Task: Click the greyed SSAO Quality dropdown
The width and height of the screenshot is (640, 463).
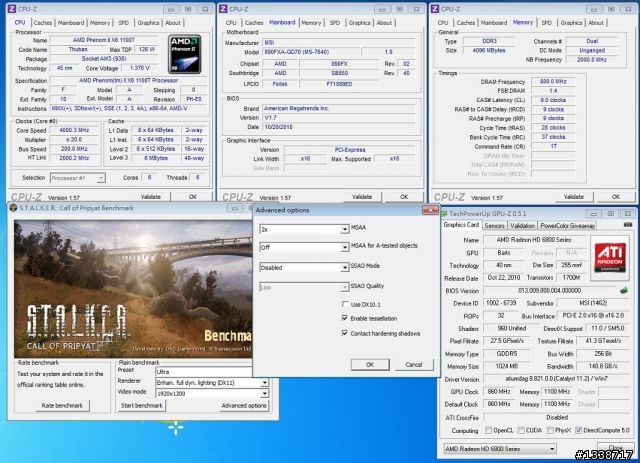Action: coord(304,287)
